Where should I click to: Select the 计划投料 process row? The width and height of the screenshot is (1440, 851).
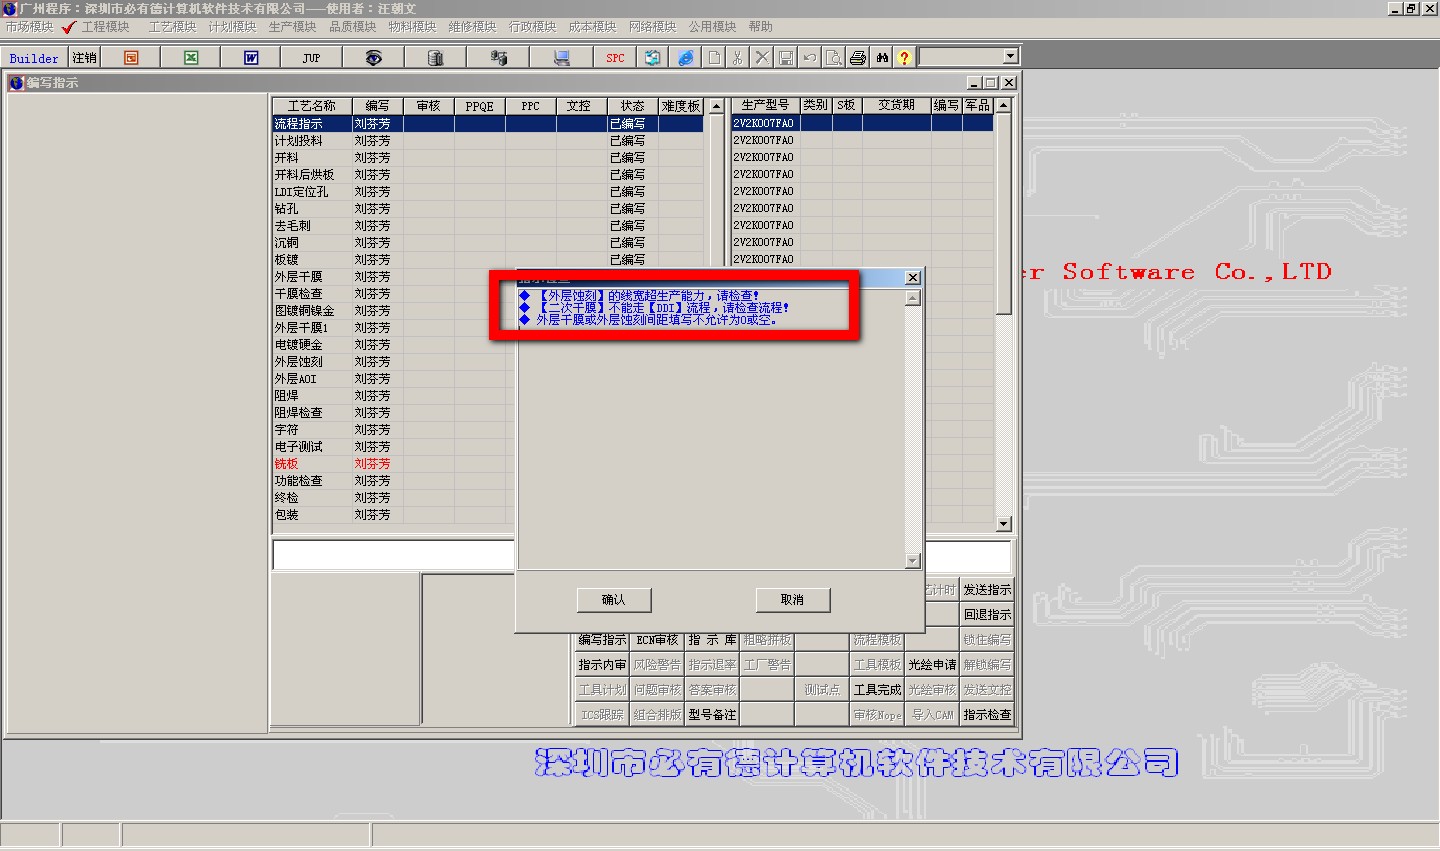(488, 141)
